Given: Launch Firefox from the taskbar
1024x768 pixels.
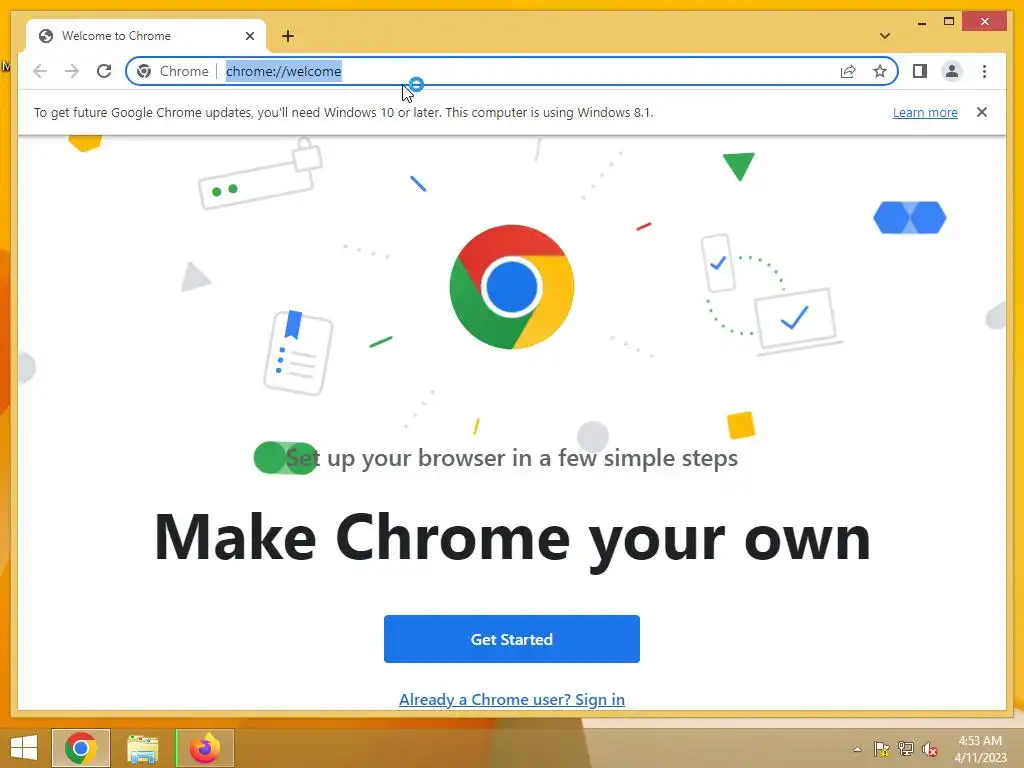Looking at the screenshot, I should click(x=204, y=748).
